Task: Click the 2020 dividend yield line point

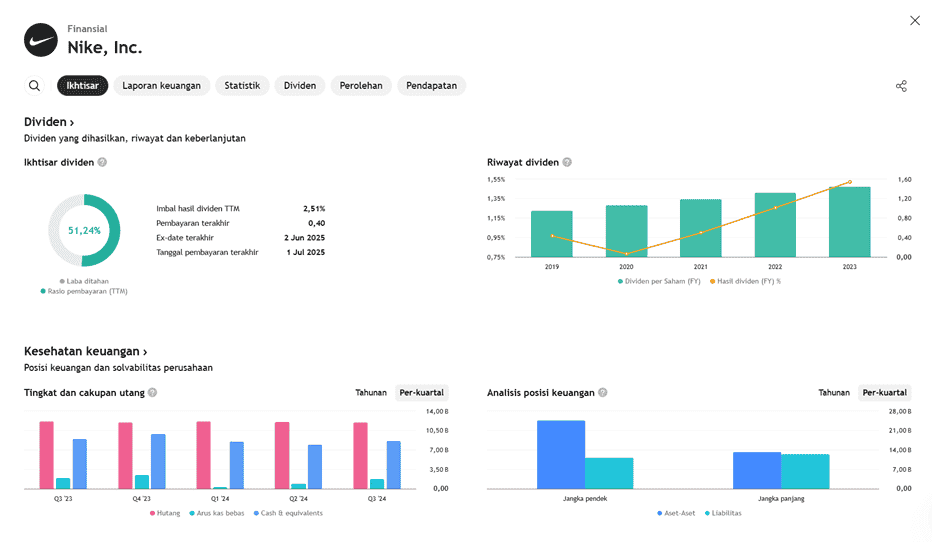Action: [x=626, y=254]
